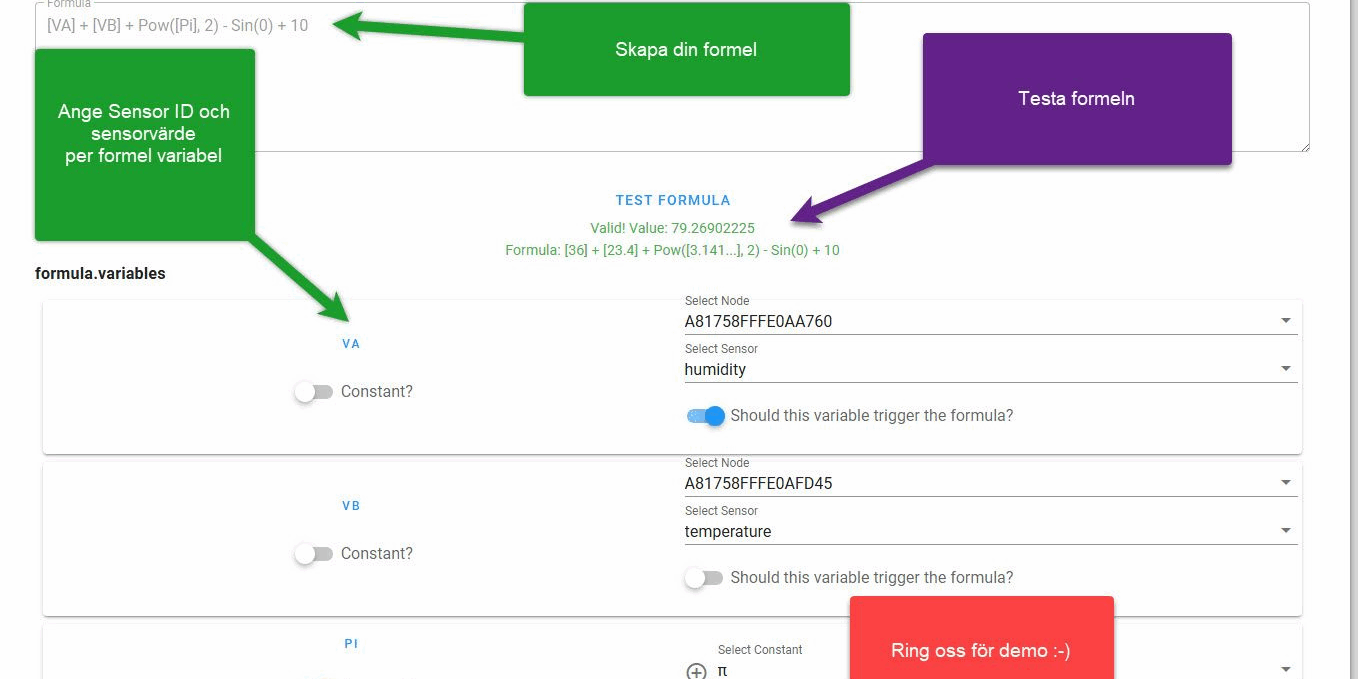This screenshot has height=679, width=1358.
Task: Open Select Node dropdown showing A81758FFFE0AFD45
Action: [990, 483]
